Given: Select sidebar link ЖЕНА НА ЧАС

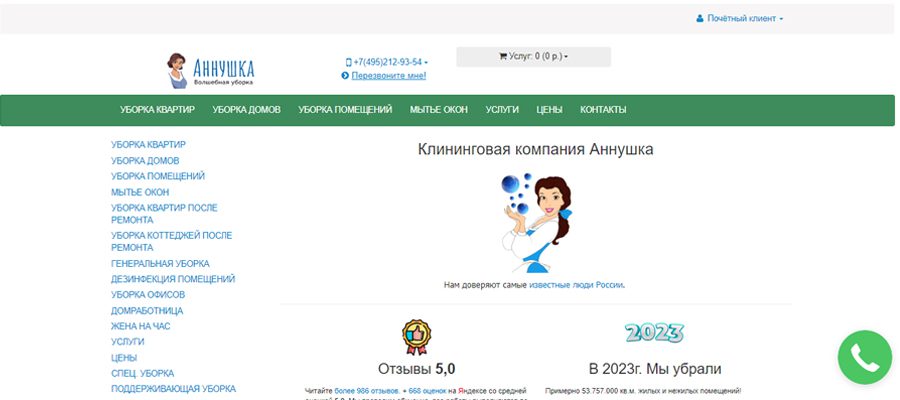Looking at the screenshot, I should point(141,326).
